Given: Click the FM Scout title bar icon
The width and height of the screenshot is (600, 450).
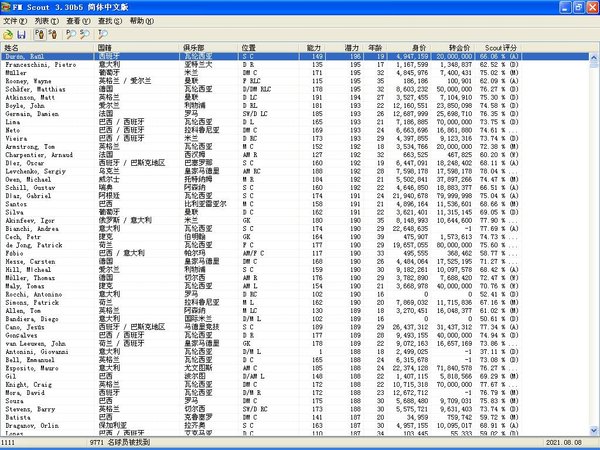Looking at the screenshot, I should click(5, 7).
